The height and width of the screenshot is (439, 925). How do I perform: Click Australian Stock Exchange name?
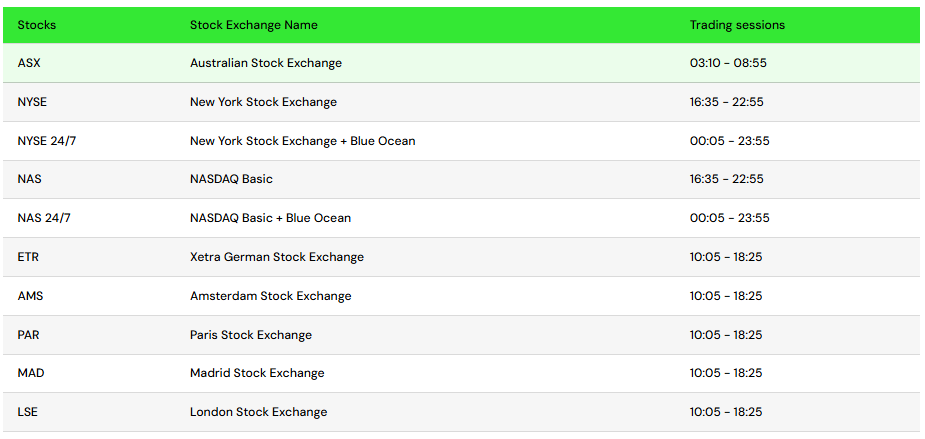click(x=266, y=63)
